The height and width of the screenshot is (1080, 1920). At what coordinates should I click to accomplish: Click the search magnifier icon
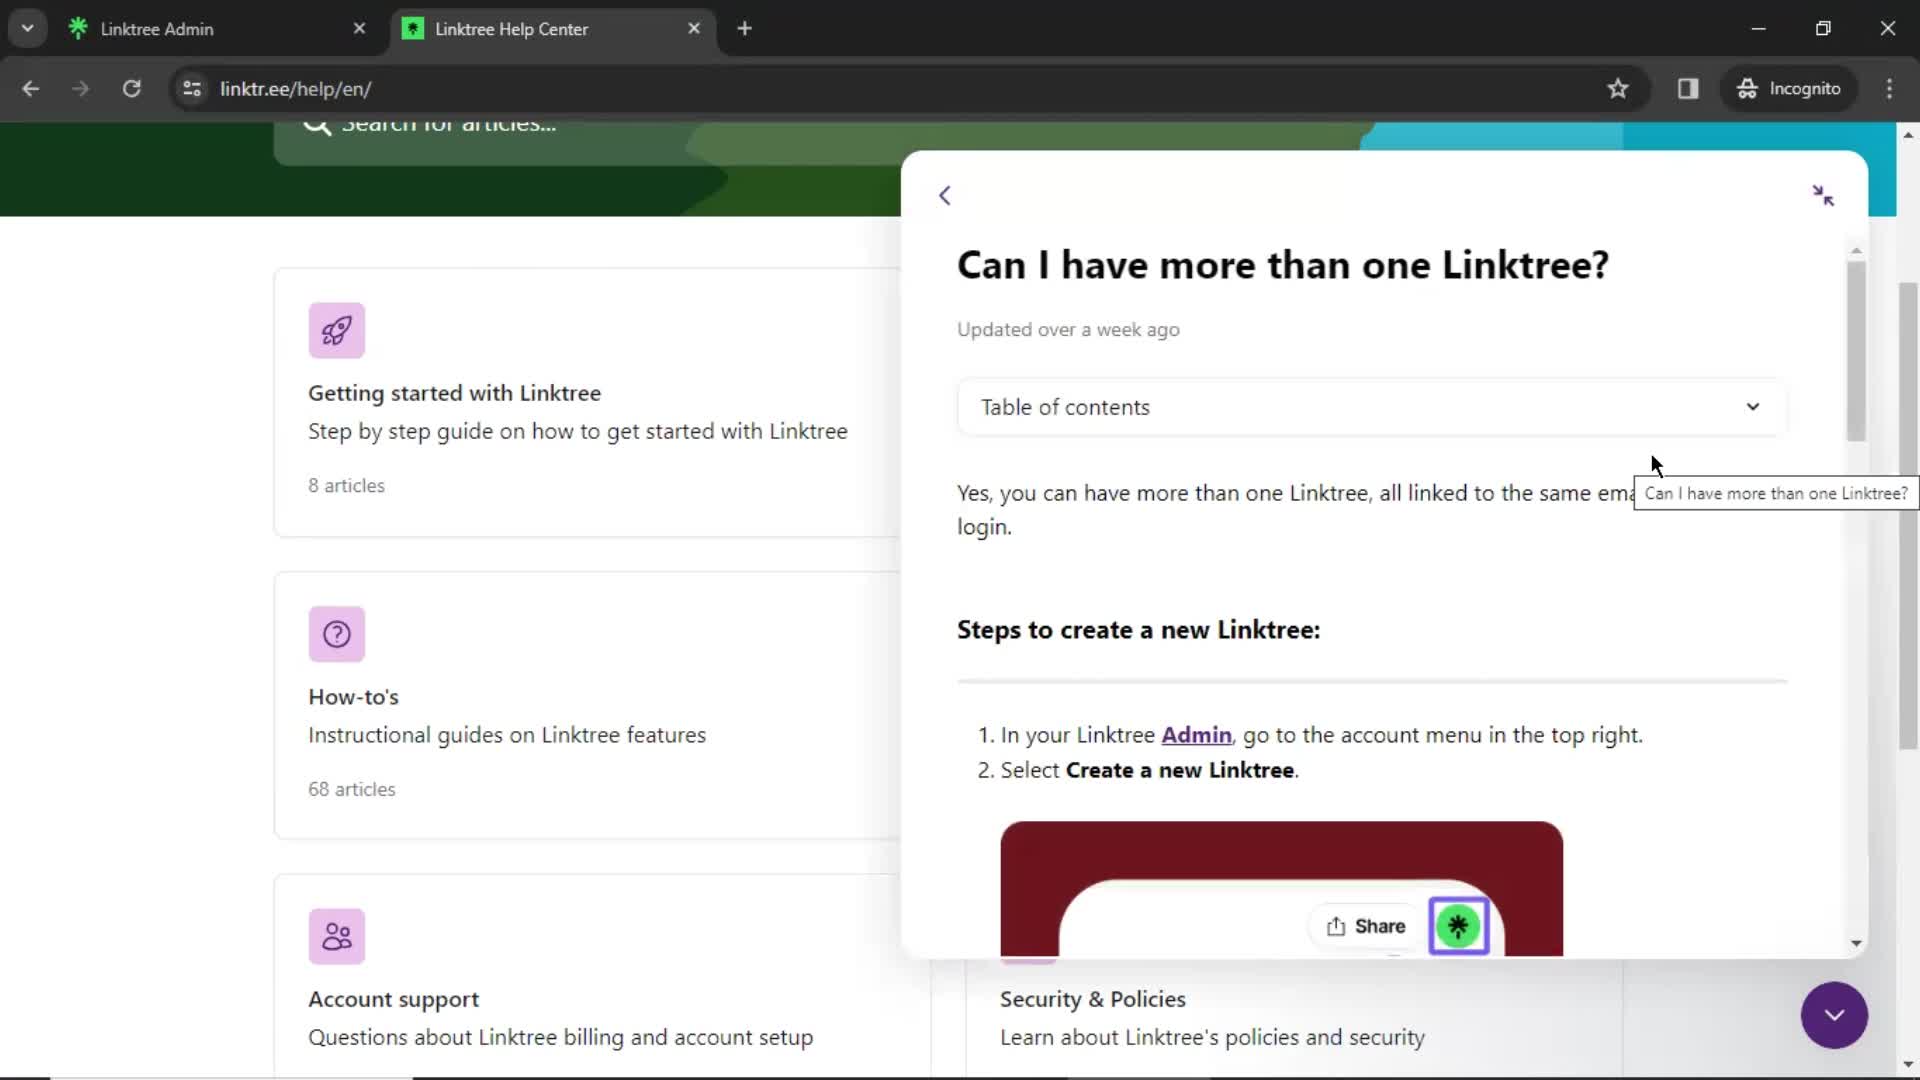(x=316, y=126)
